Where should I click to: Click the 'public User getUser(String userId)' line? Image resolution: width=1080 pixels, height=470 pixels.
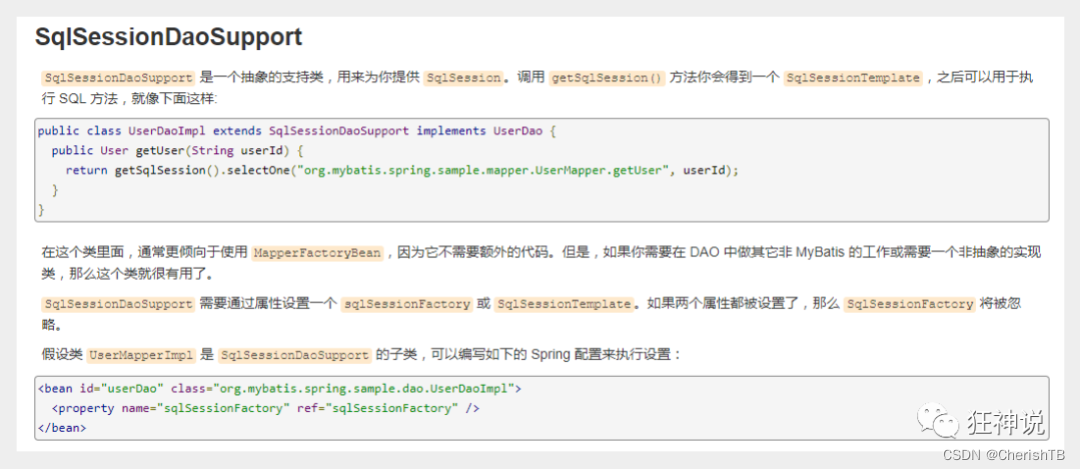coord(178,150)
